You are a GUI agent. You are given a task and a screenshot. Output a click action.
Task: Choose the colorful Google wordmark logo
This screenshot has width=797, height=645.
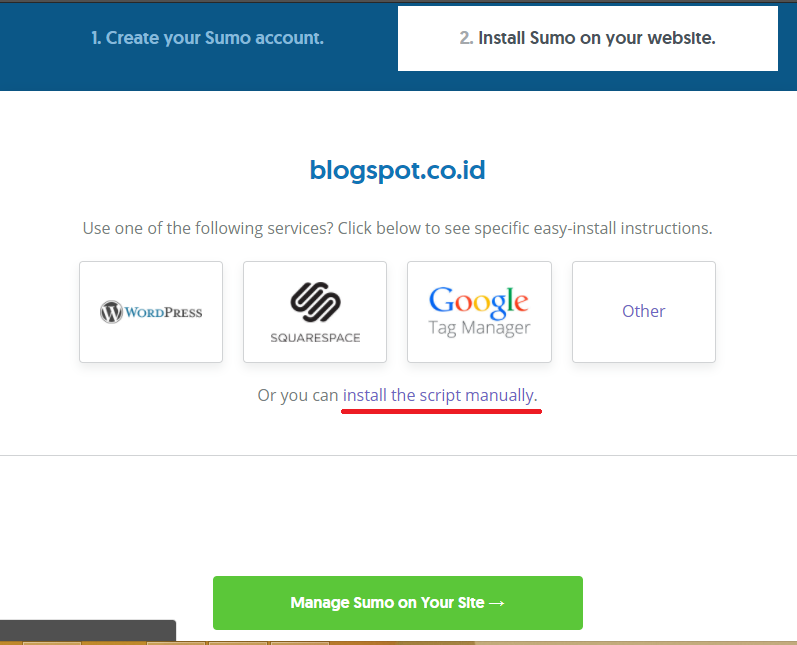479,301
